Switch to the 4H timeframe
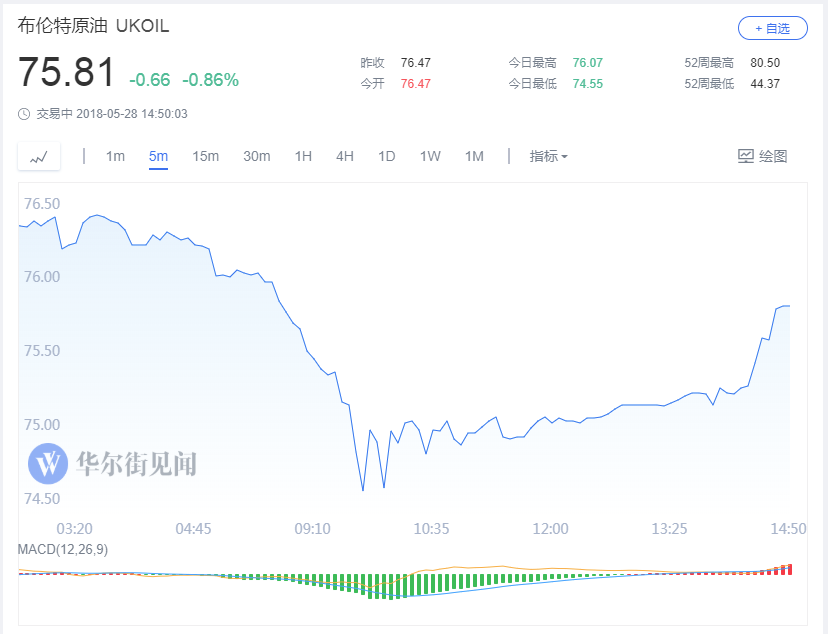 (x=345, y=156)
